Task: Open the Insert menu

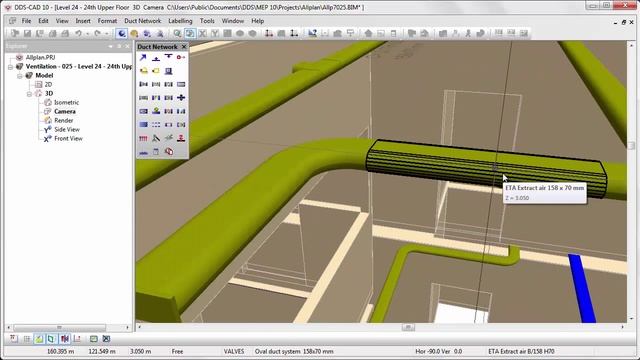Action: coord(83,21)
